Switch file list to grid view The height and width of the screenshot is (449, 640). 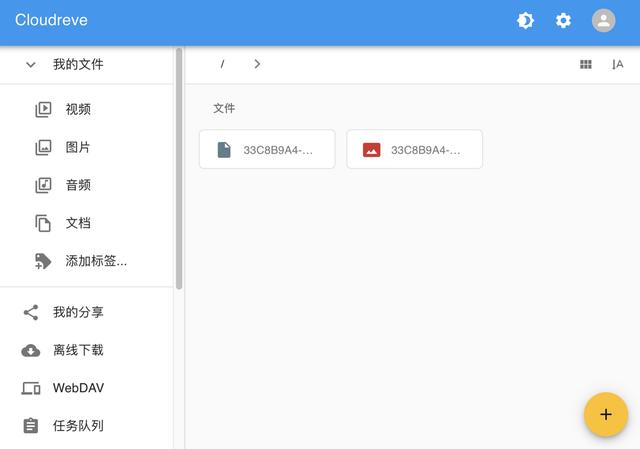click(586, 64)
